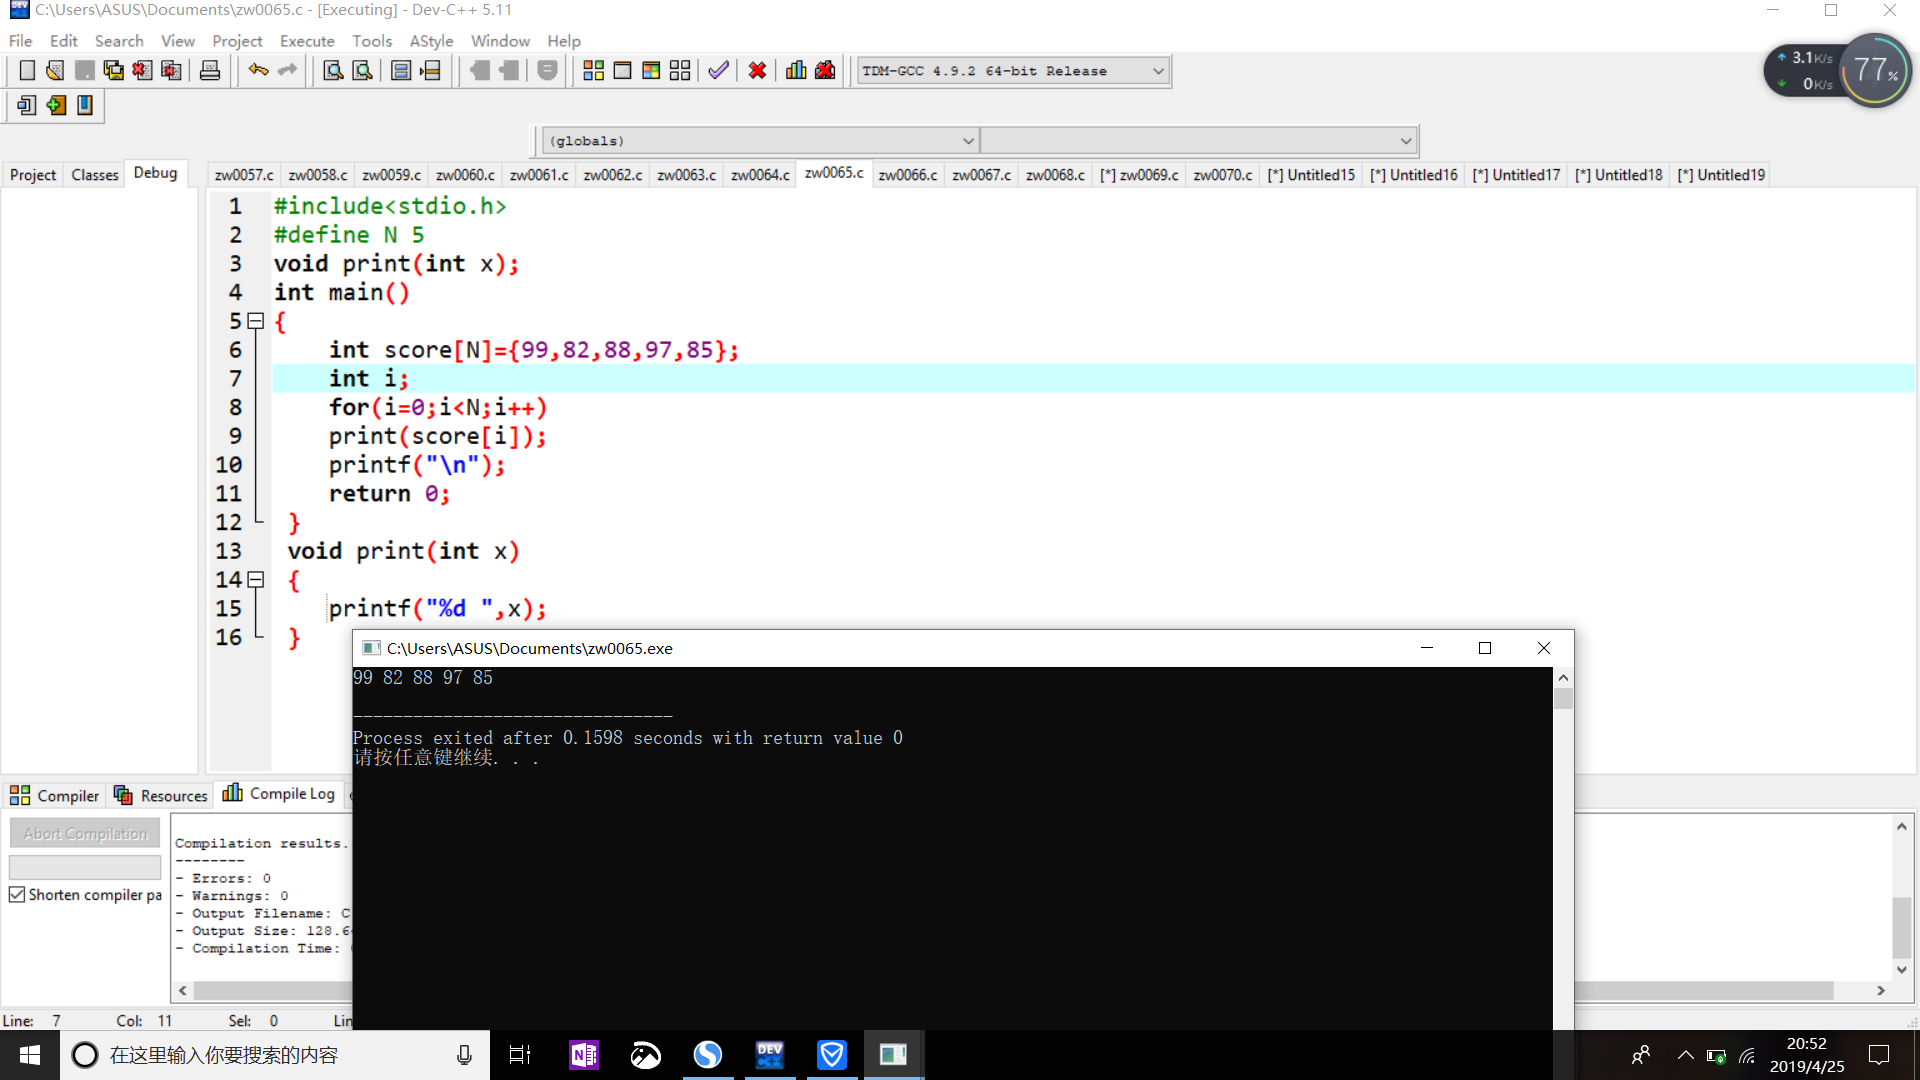Click the Run program toolbar icon
1920x1080 pixels.
[622, 70]
